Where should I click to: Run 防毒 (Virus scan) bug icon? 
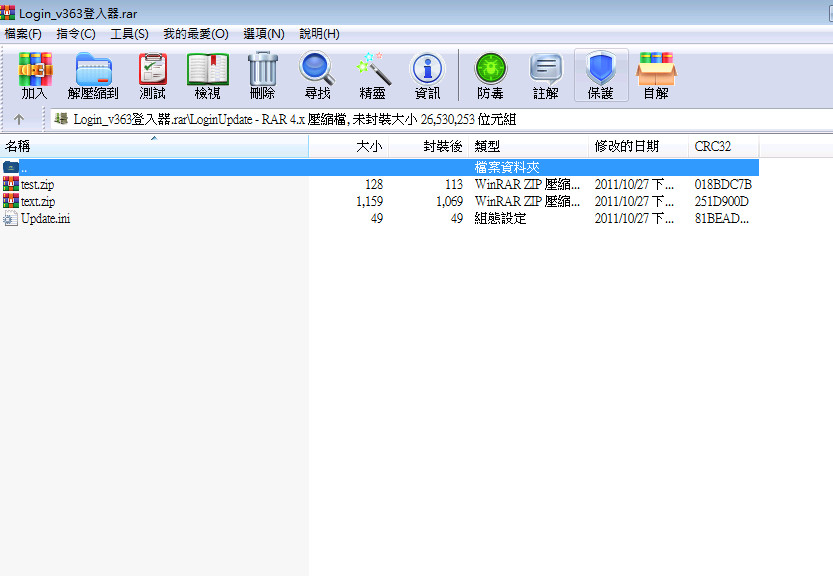point(490,75)
